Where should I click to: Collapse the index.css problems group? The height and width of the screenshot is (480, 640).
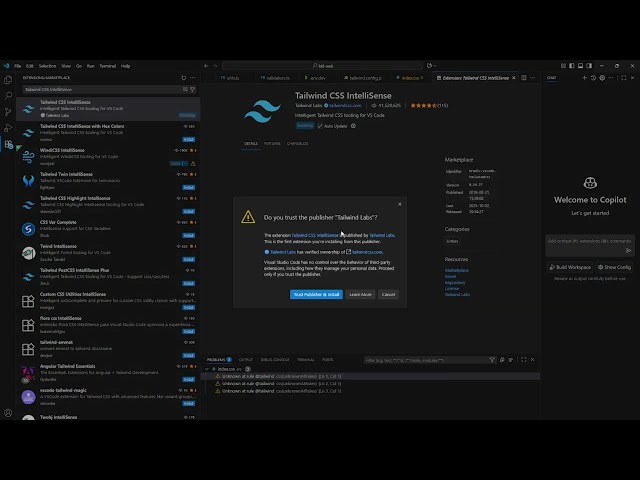pos(207,369)
